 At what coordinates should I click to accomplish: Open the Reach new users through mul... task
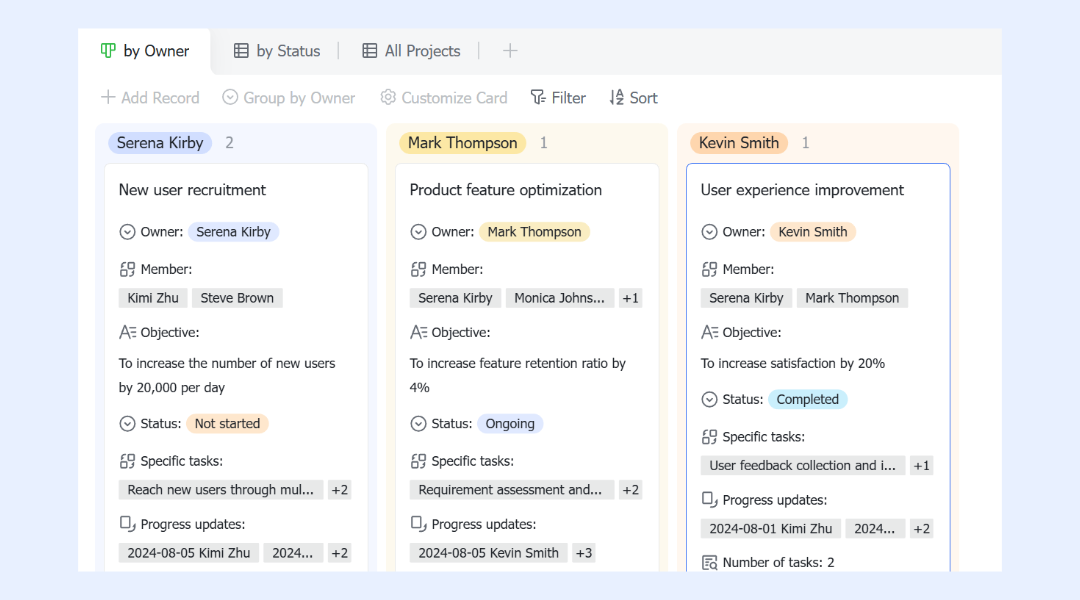click(x=220, y=490)
